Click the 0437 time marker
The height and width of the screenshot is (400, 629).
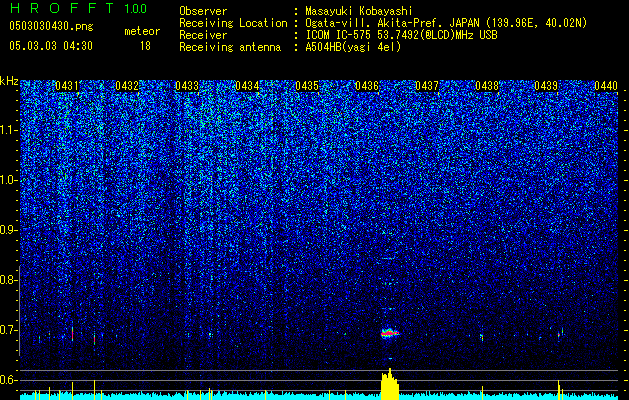coord(427,86)
